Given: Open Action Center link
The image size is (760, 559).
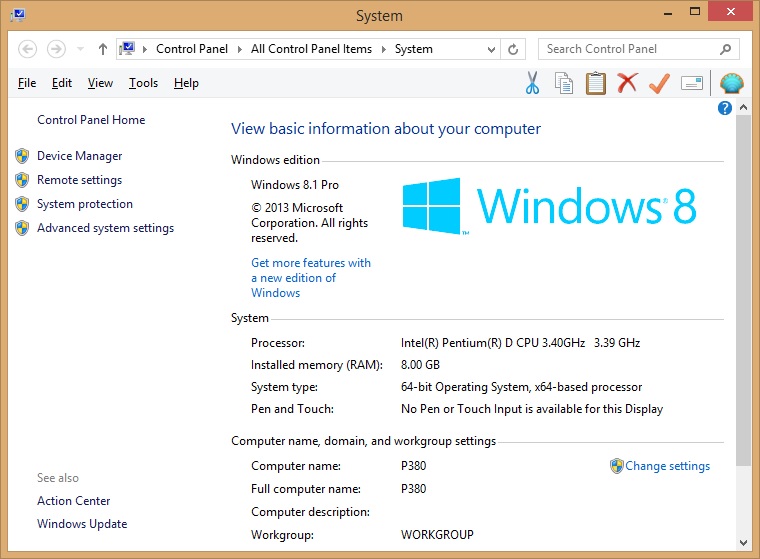Looking at the screenshot, I should [x=74, y=501].
